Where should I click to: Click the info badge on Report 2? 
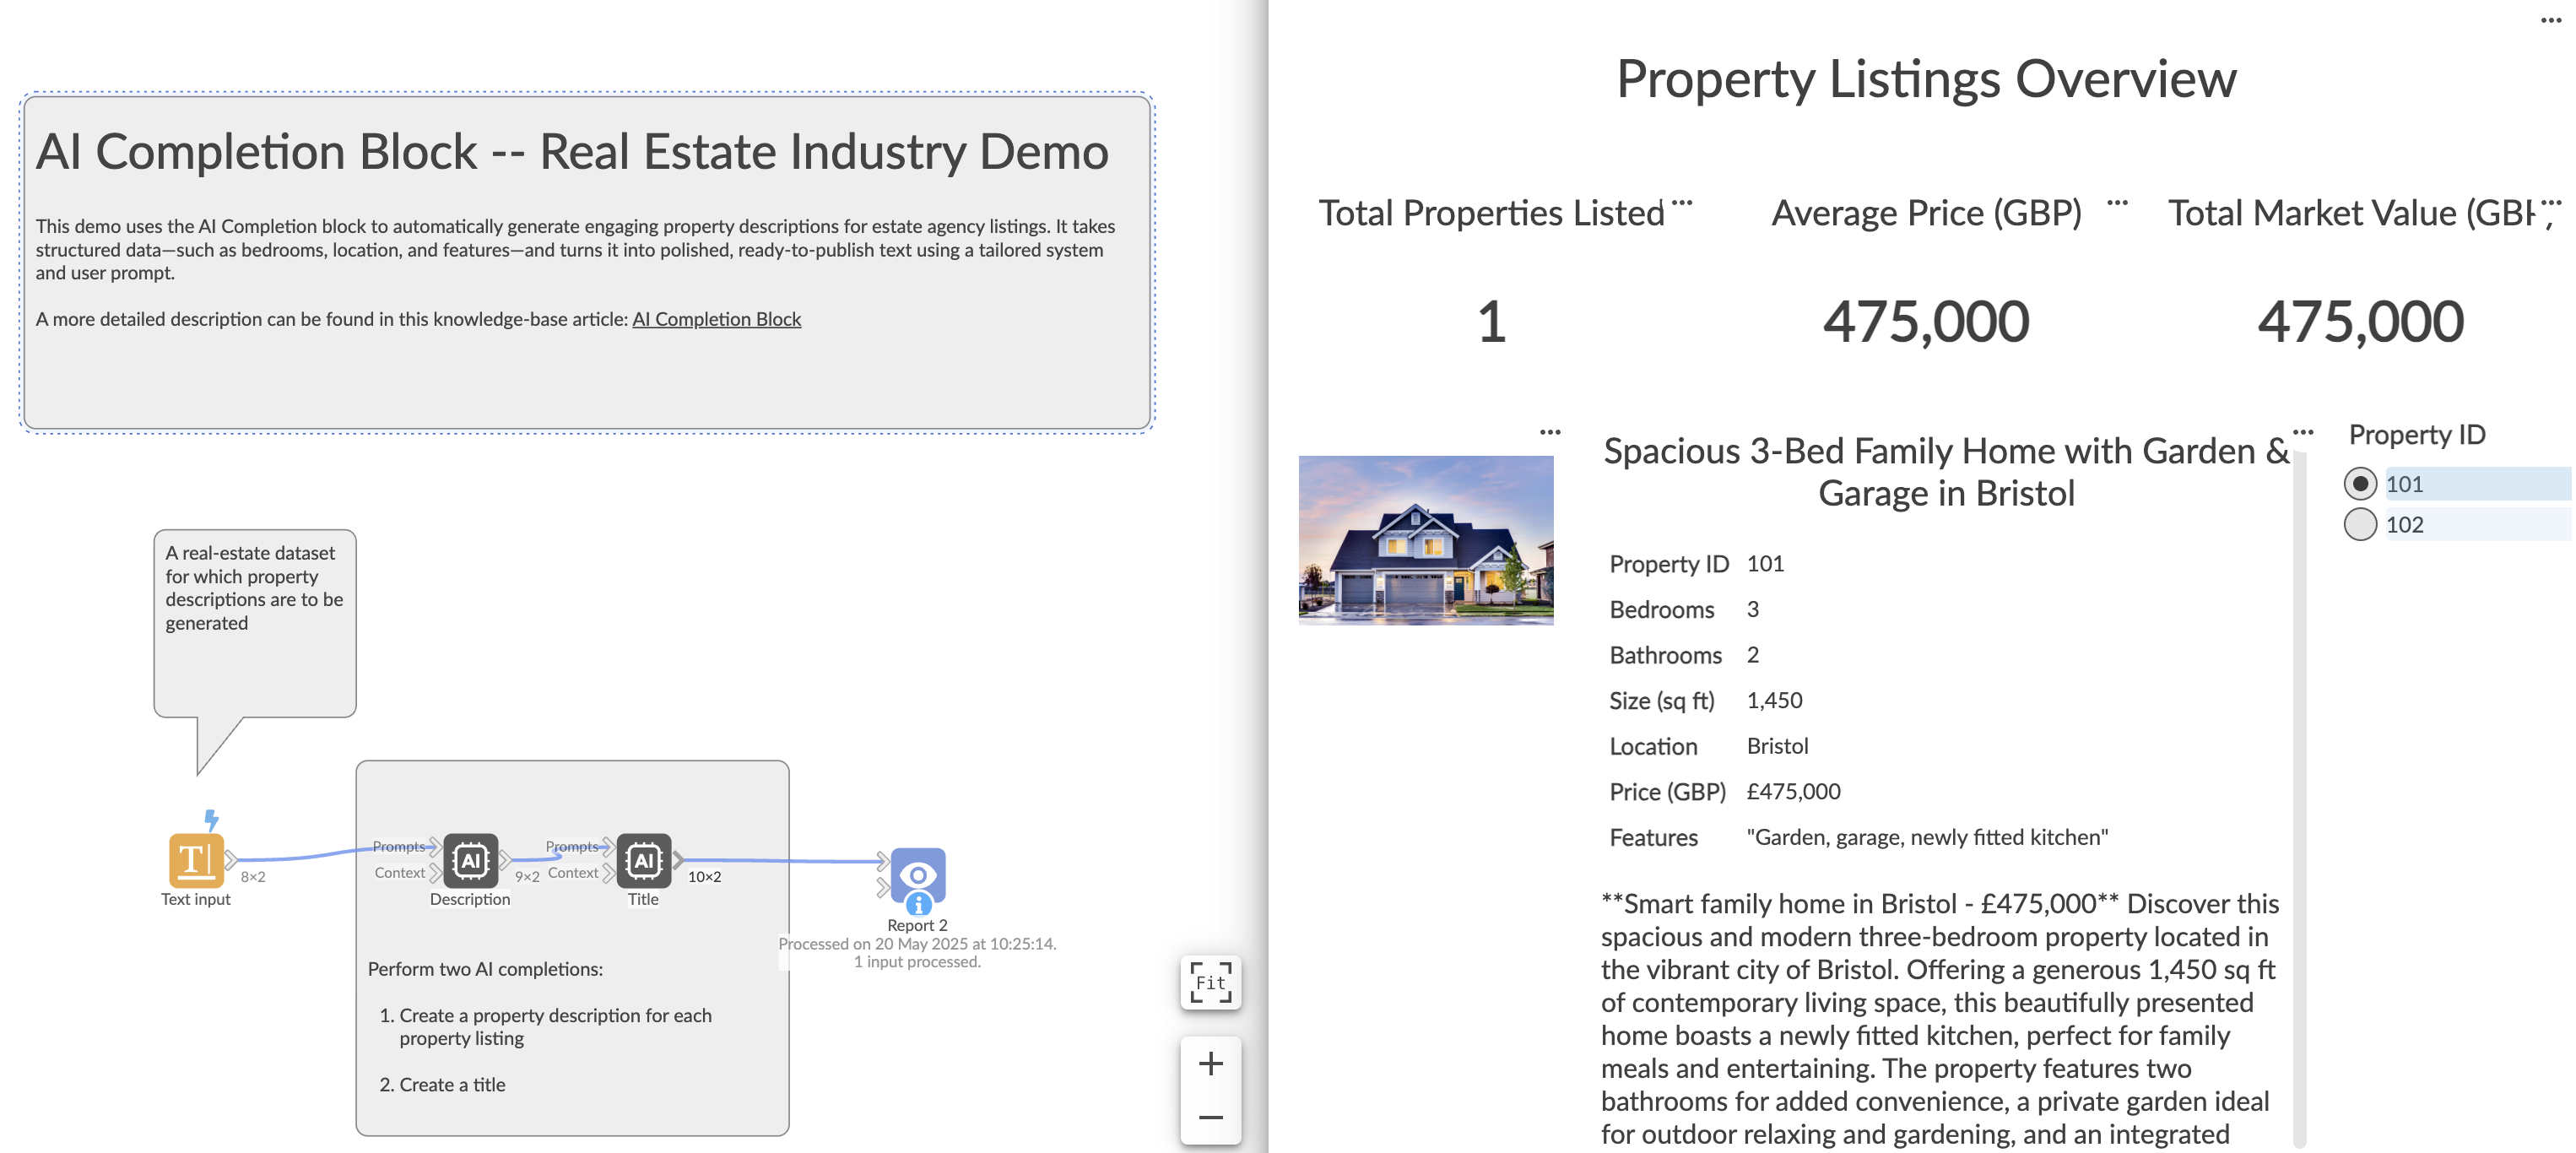pyautogui.click(x=918, y=905)
